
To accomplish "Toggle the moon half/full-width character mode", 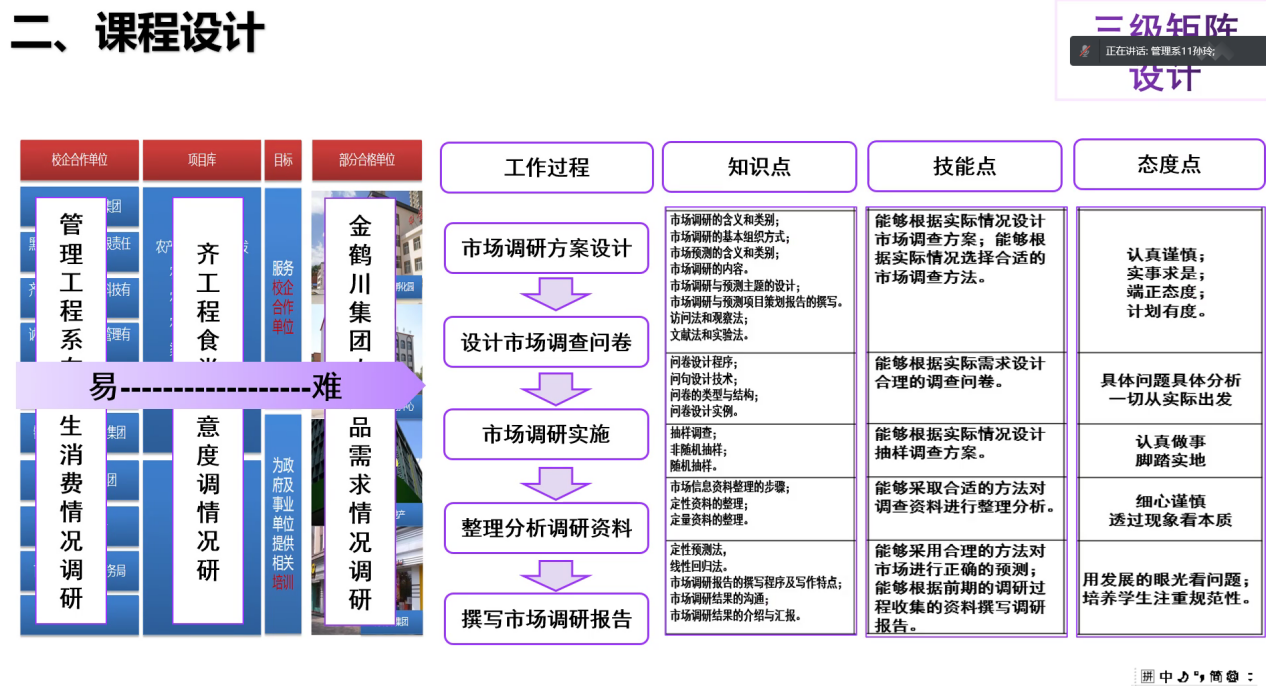I will 1183,677.
